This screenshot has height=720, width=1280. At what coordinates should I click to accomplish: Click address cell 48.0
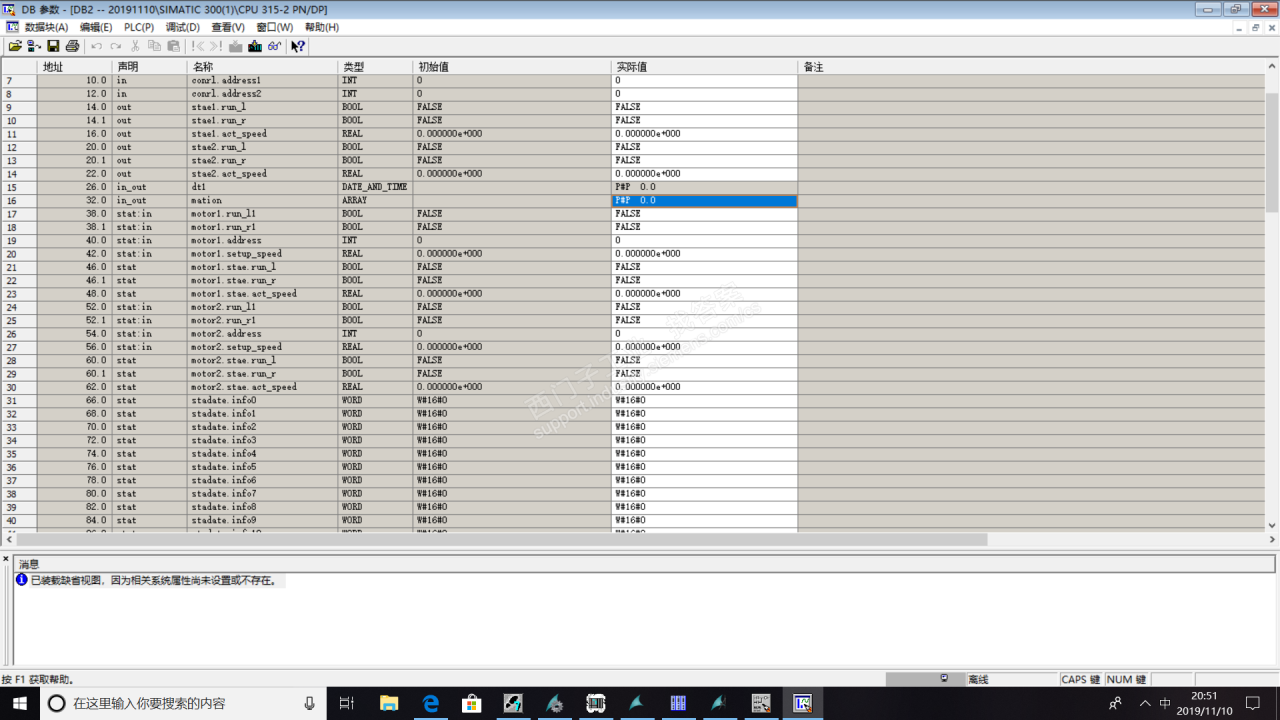(x=74, y=294)
